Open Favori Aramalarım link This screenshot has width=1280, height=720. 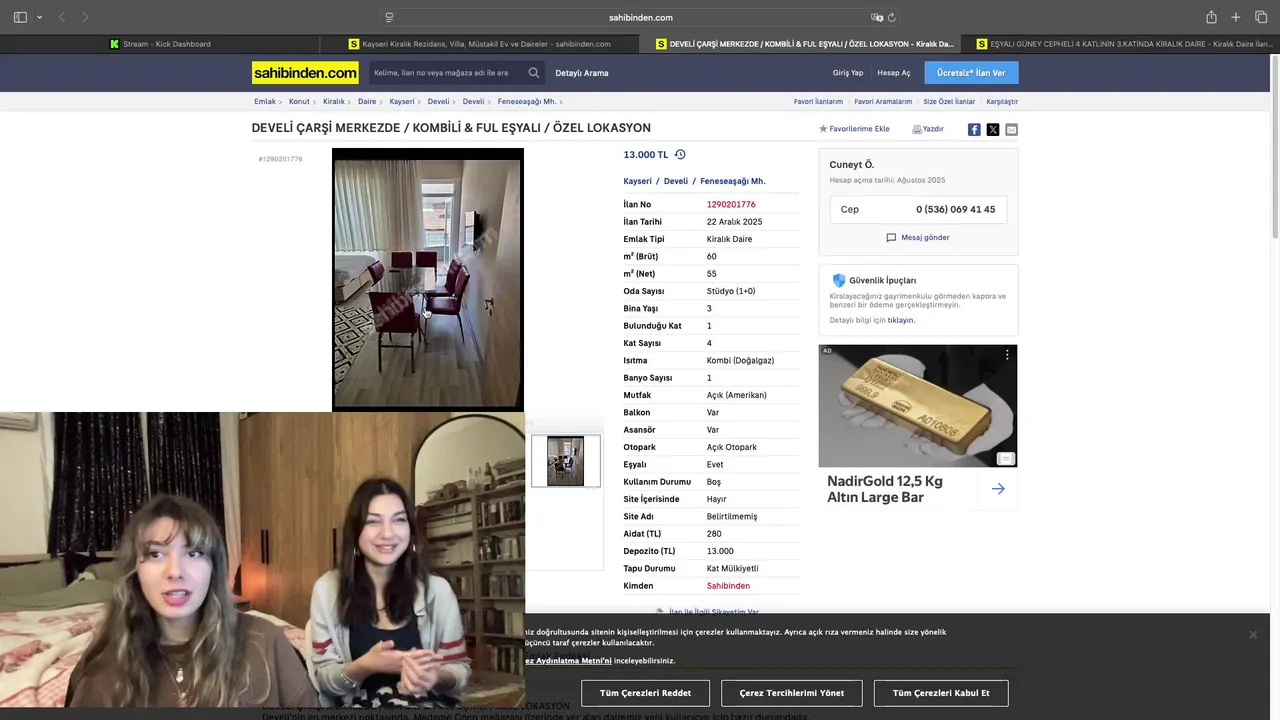click(x=883, y=101)
